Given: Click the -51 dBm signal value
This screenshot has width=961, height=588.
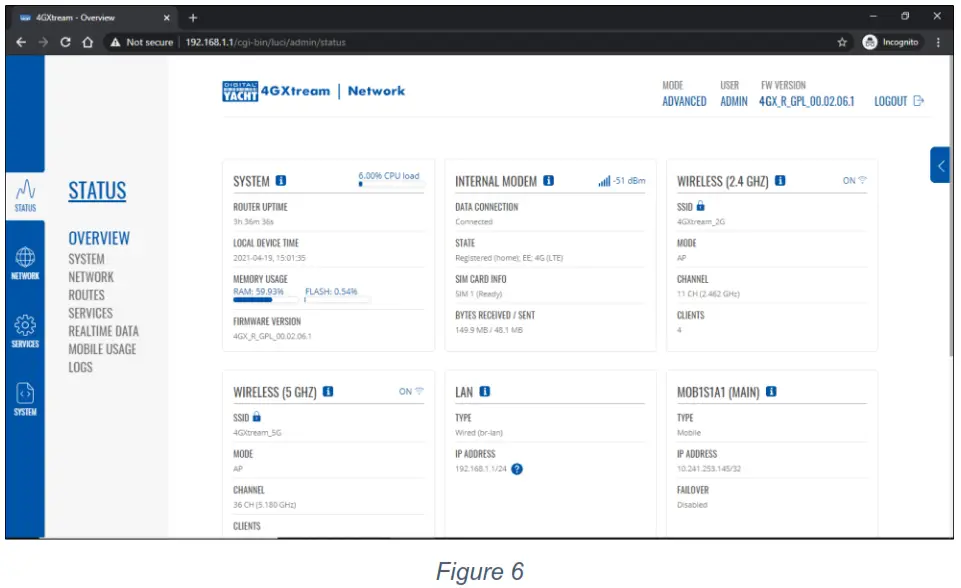Looking at the screenshot, I should coord(629,181).
